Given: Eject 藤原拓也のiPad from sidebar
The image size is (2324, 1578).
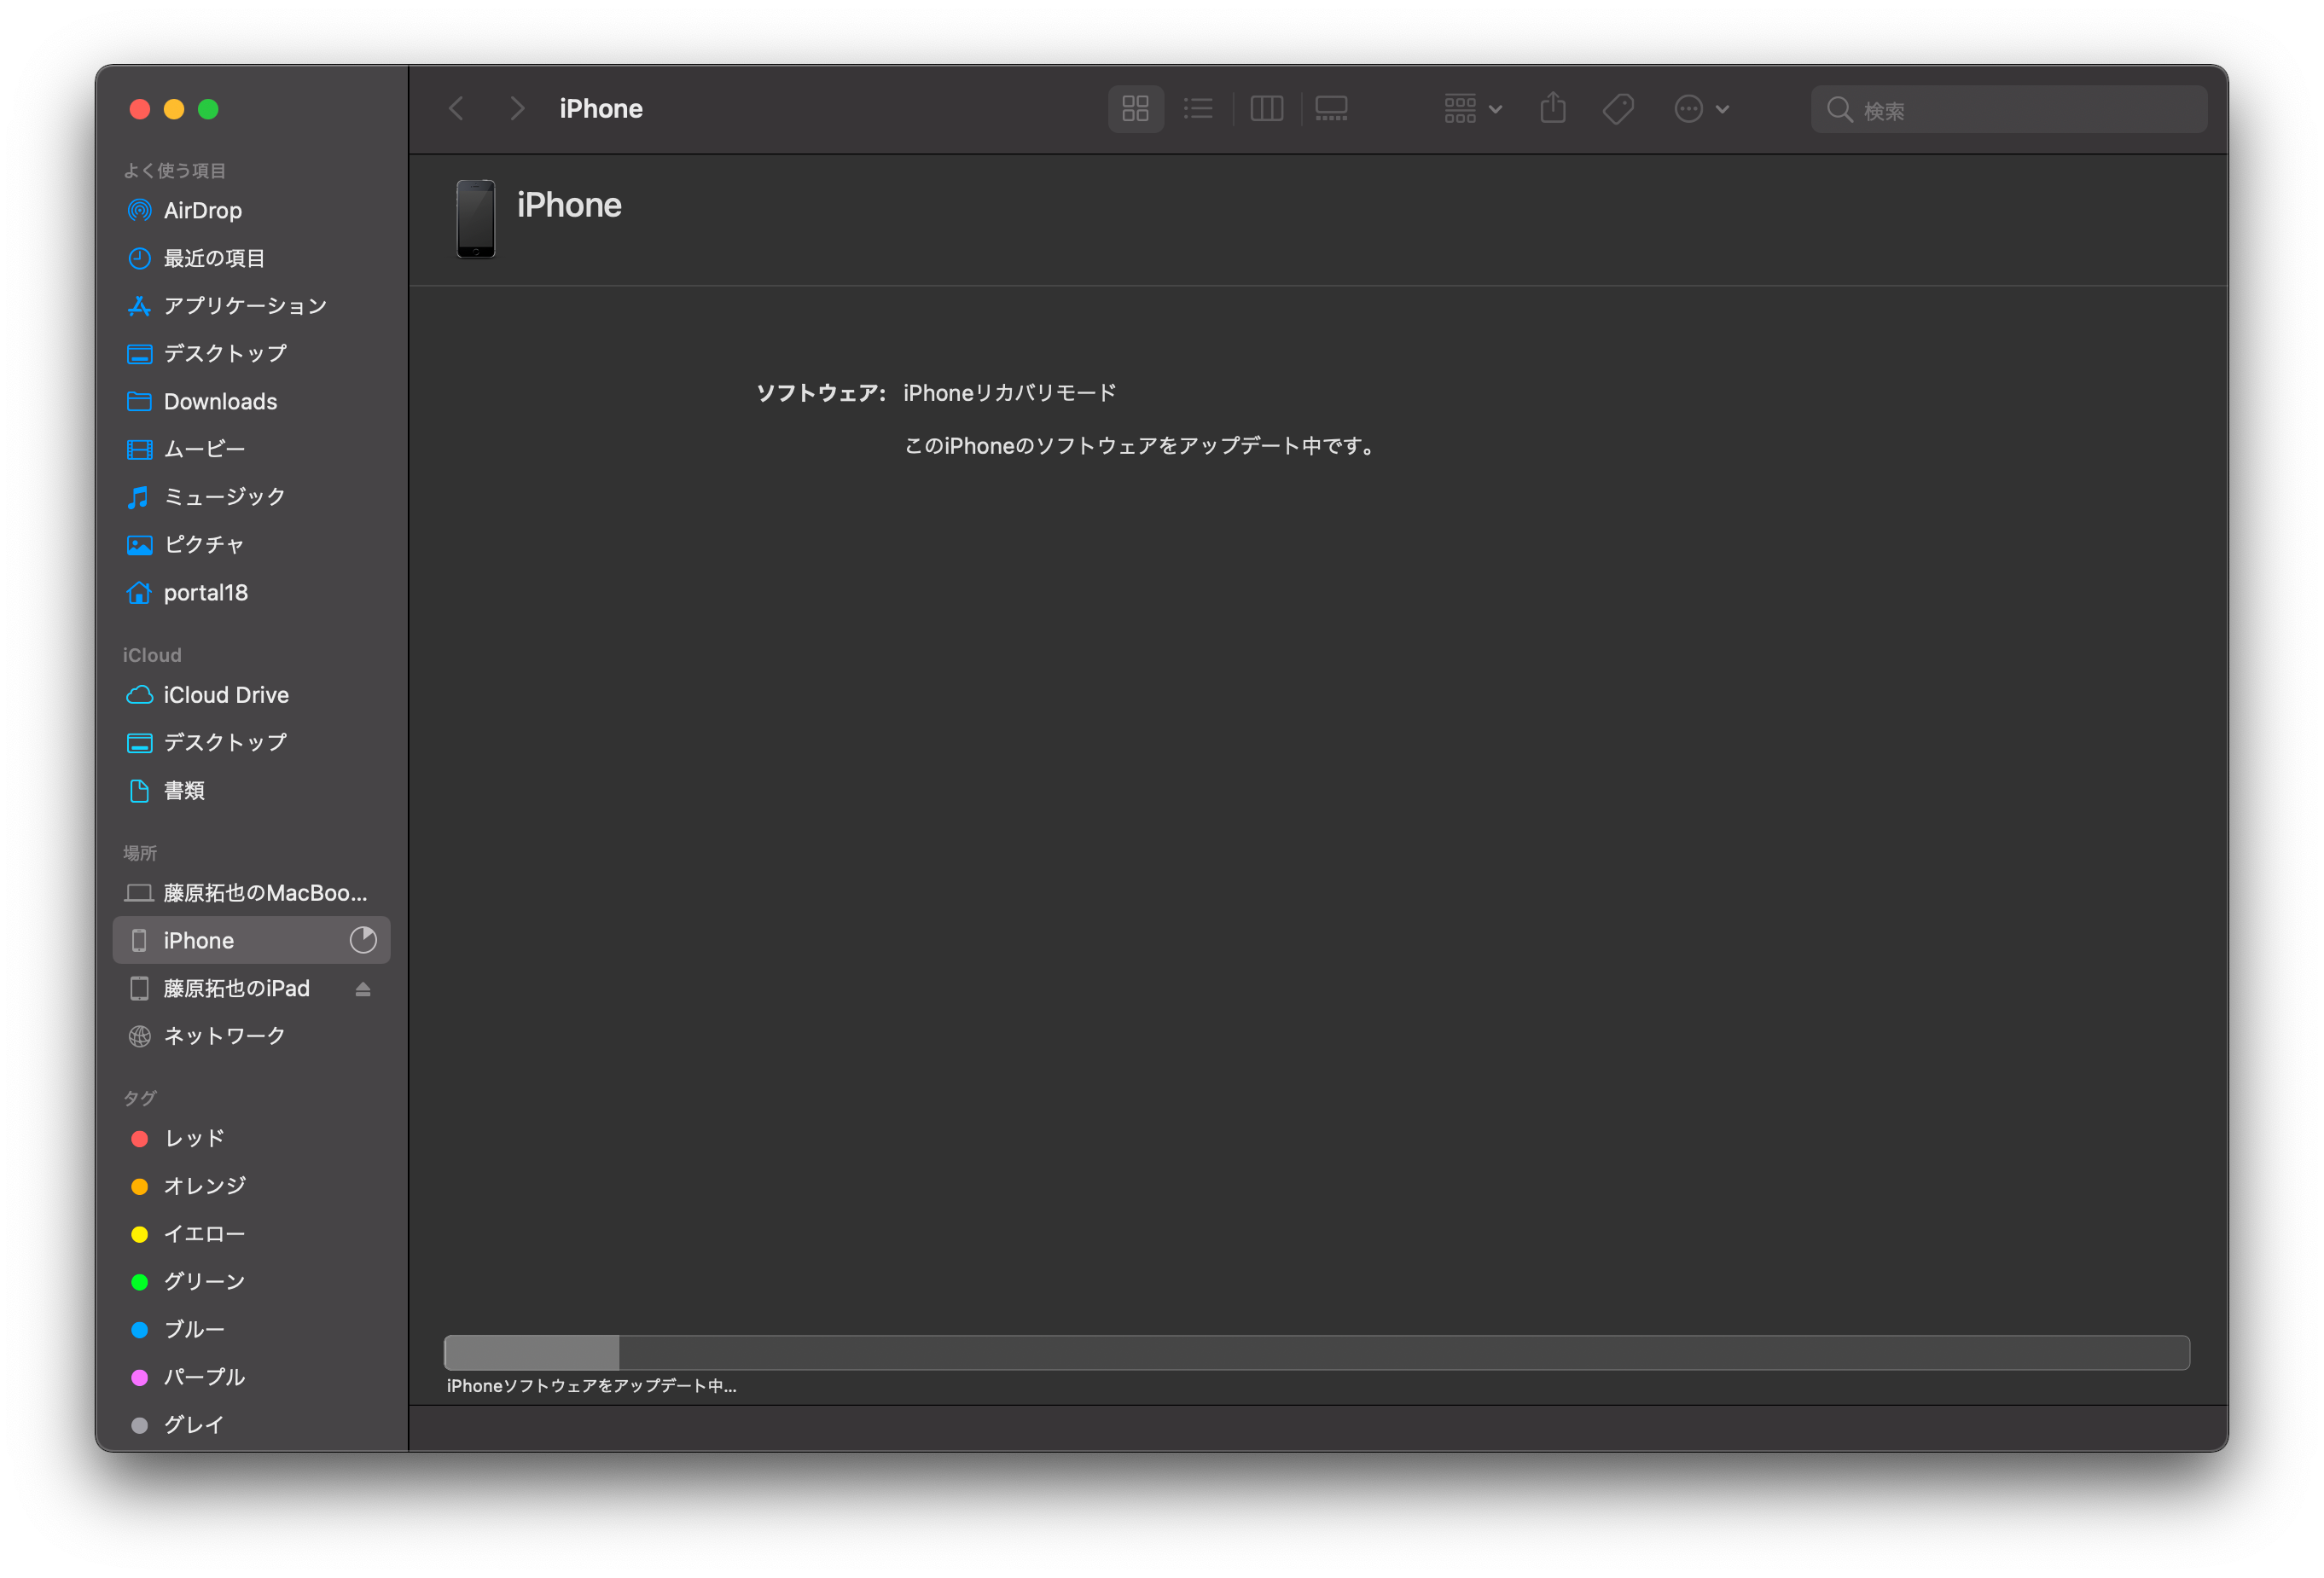Looking at the screenshot, I should pyautogui.click(x=363, y=989).
